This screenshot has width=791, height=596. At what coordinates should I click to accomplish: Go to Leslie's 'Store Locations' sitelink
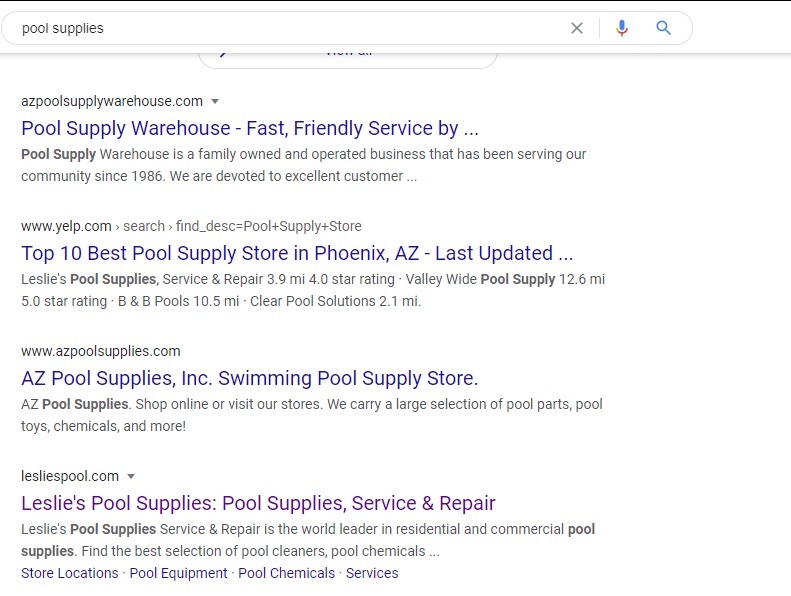pyautogui.click(x=70, y=573)
